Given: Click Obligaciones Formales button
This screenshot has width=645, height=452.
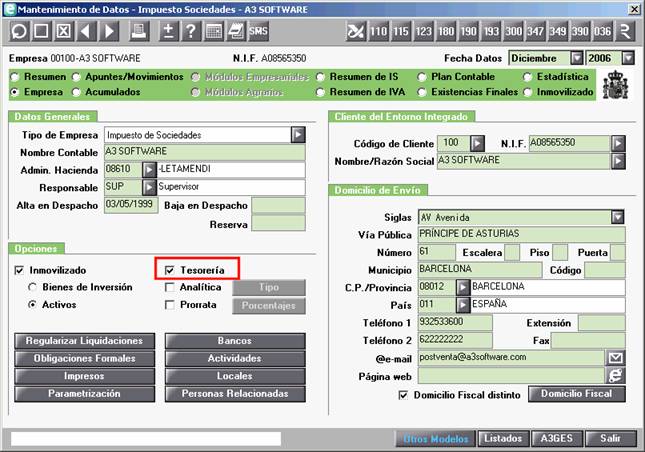Looking at the screenshot, I should [x=84, y=359].
